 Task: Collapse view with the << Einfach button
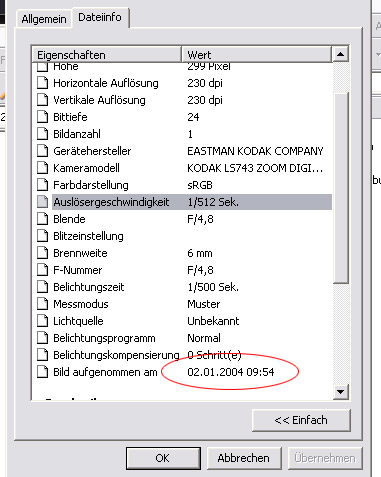pos(301,420)
